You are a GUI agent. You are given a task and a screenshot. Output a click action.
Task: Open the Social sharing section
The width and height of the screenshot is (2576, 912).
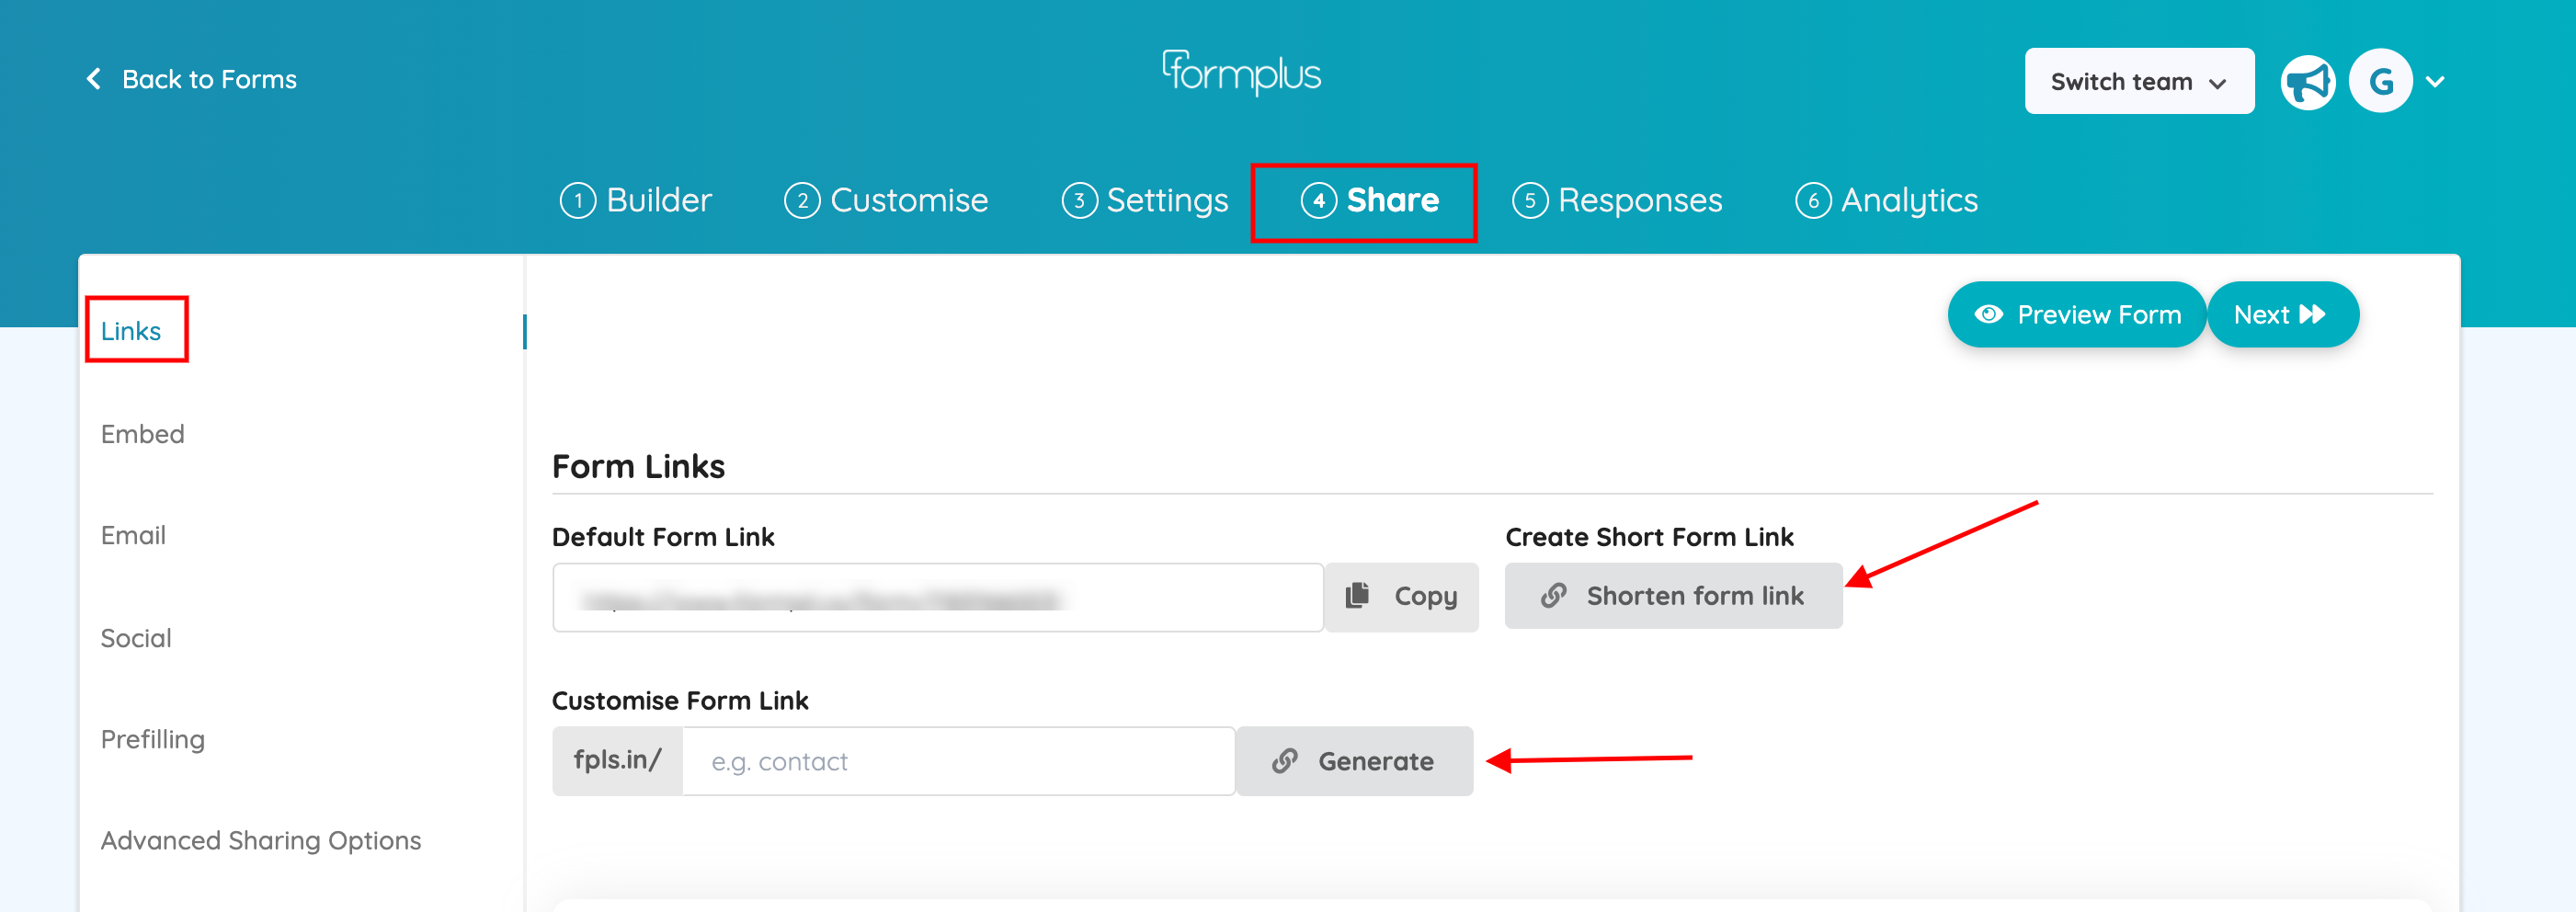(136, 637)
